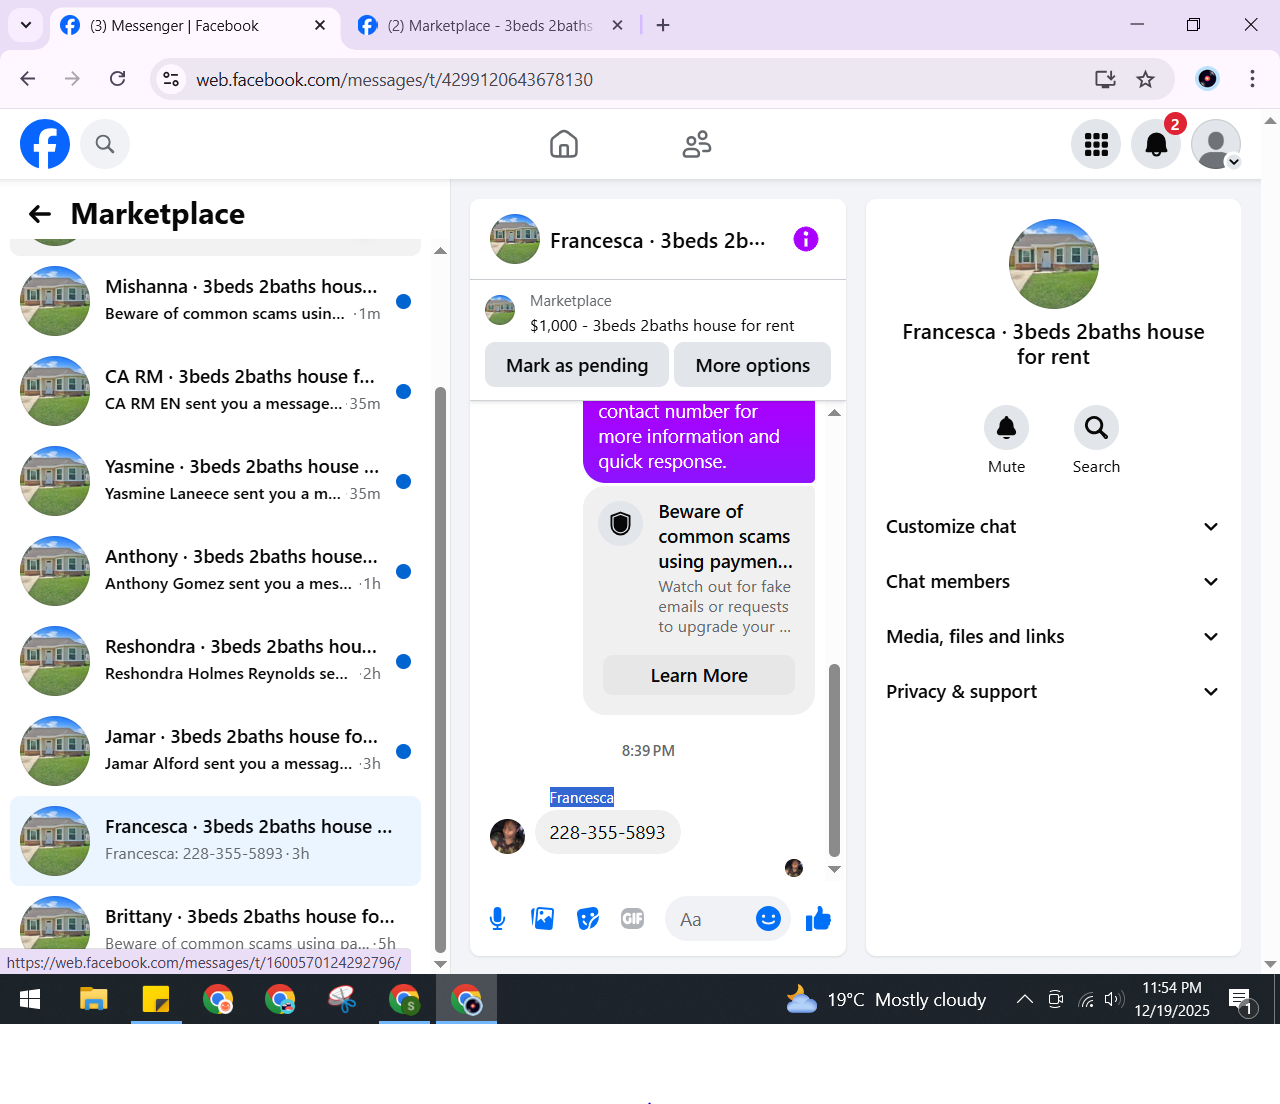
Task: Expand Media, files and links section
Action: 1053,637
